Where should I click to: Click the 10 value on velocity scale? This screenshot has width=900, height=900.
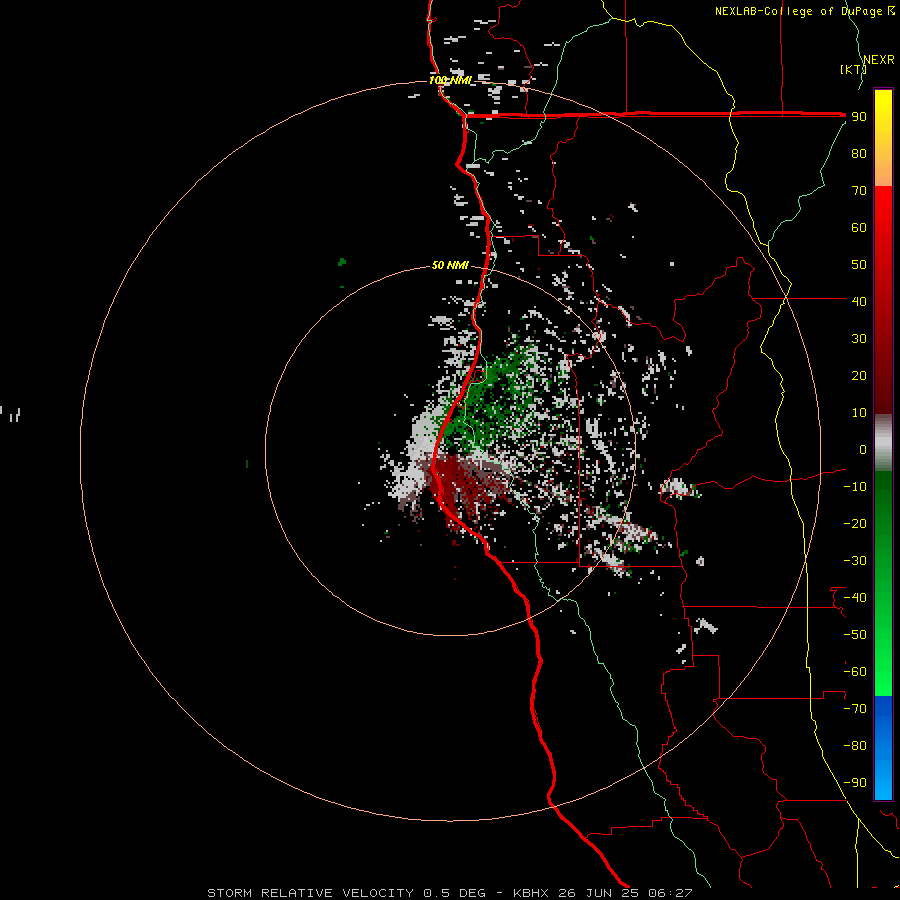click(x=859, y=413)
